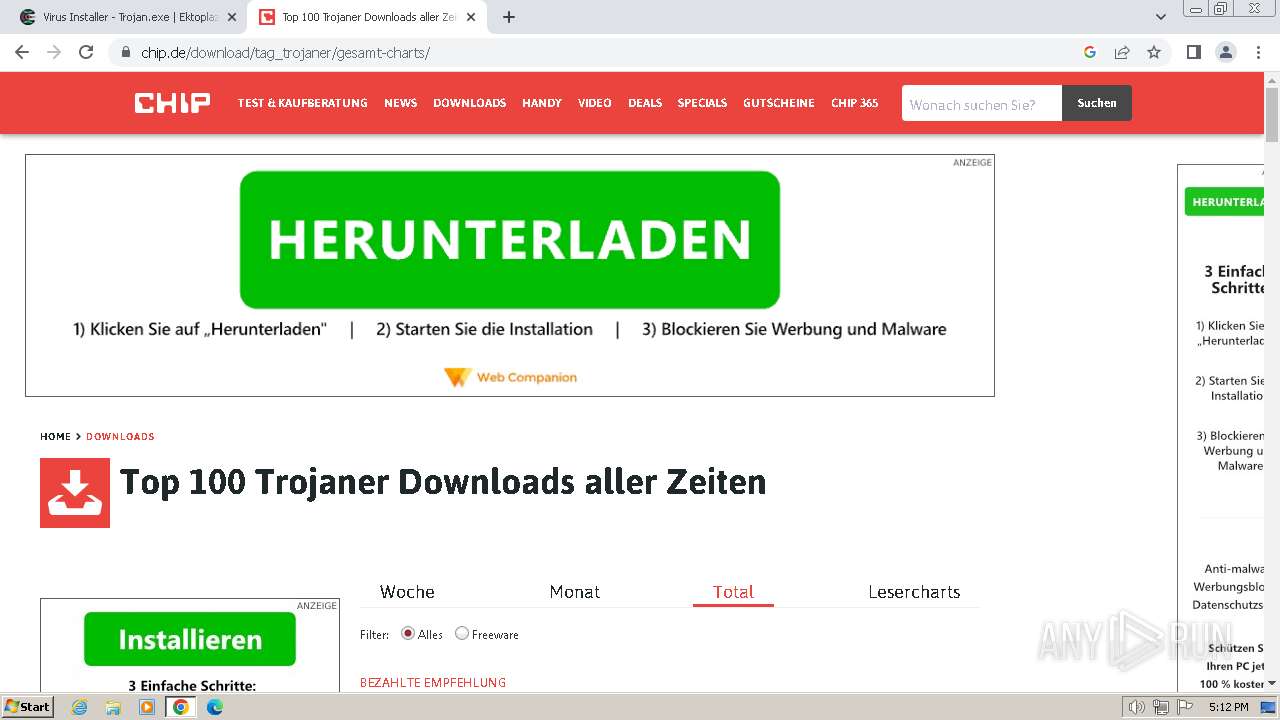Click the large Herunterladen ad button
The image size is (1280, 720).
pos(510,239)
